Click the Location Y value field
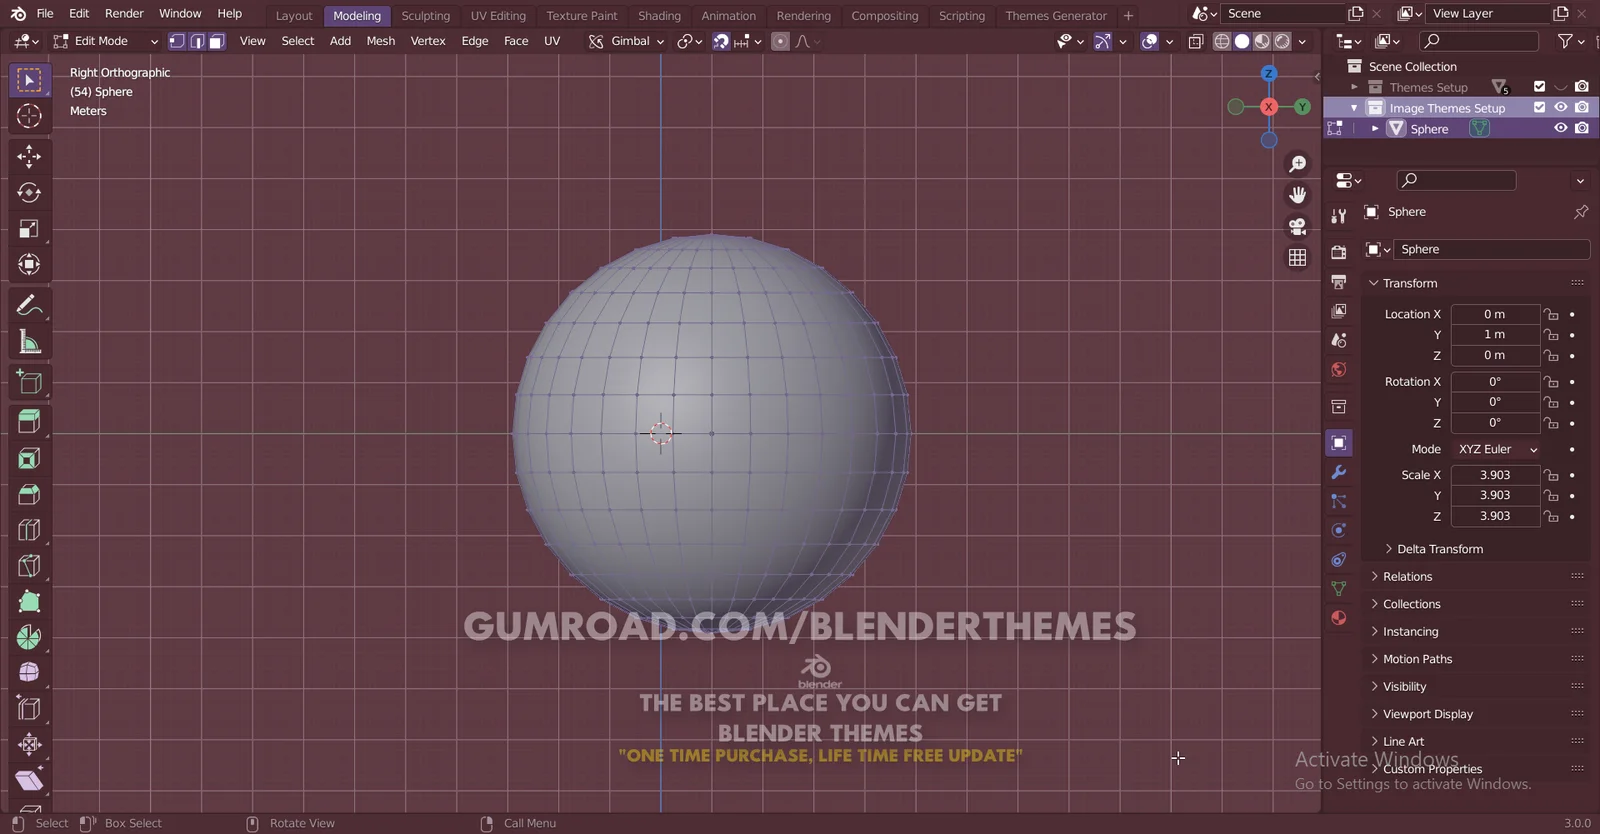This screenshot has height=834, width=1600. pos(1495,335)
